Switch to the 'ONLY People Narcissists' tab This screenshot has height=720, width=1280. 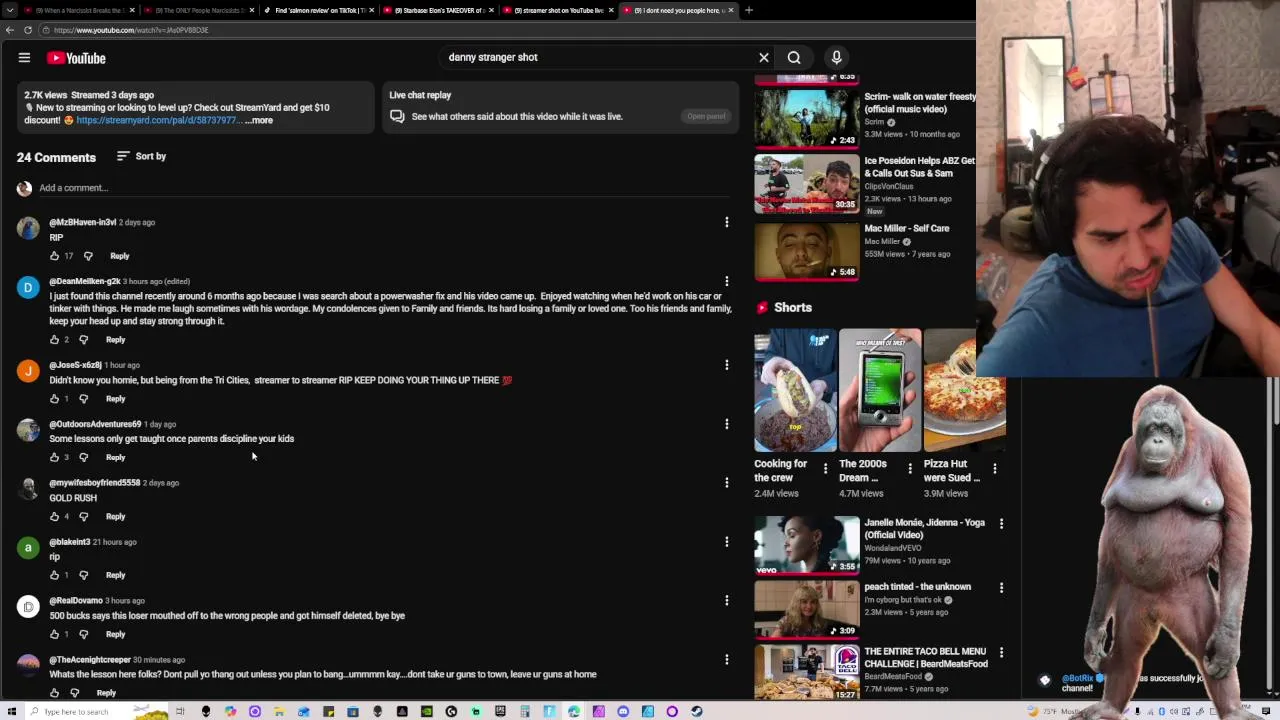pos(197,10)
